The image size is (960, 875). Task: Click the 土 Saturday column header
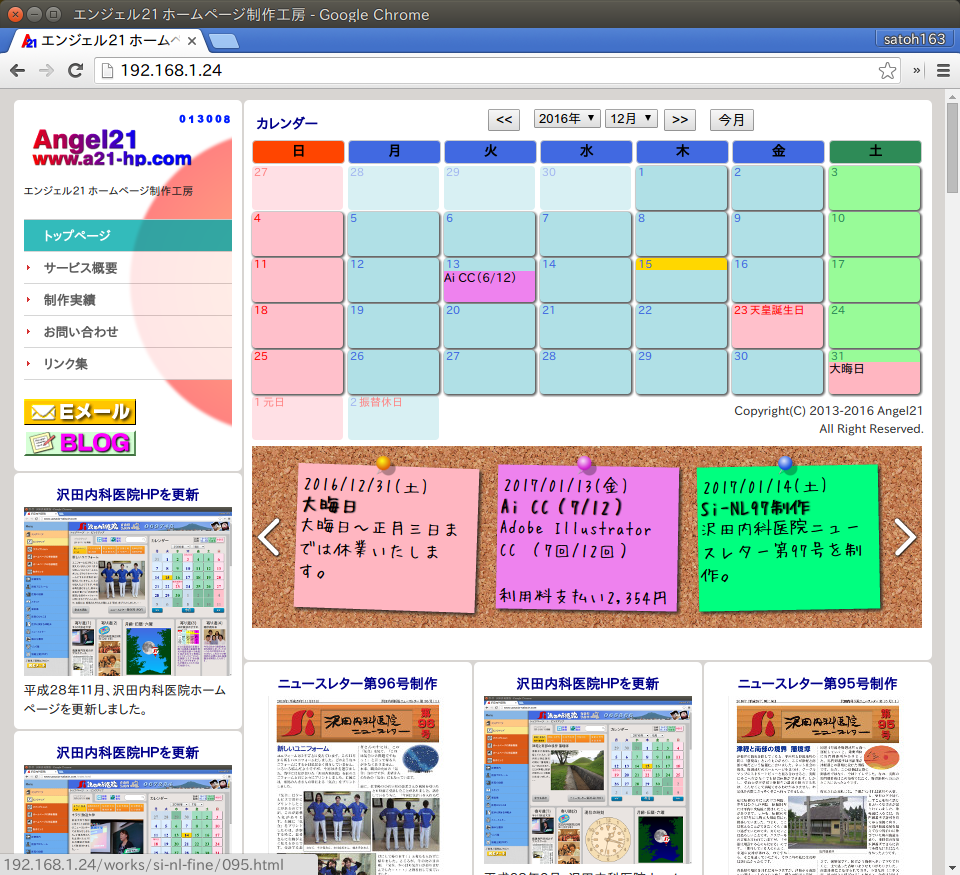pyautogui.click(x=876, y=151)
